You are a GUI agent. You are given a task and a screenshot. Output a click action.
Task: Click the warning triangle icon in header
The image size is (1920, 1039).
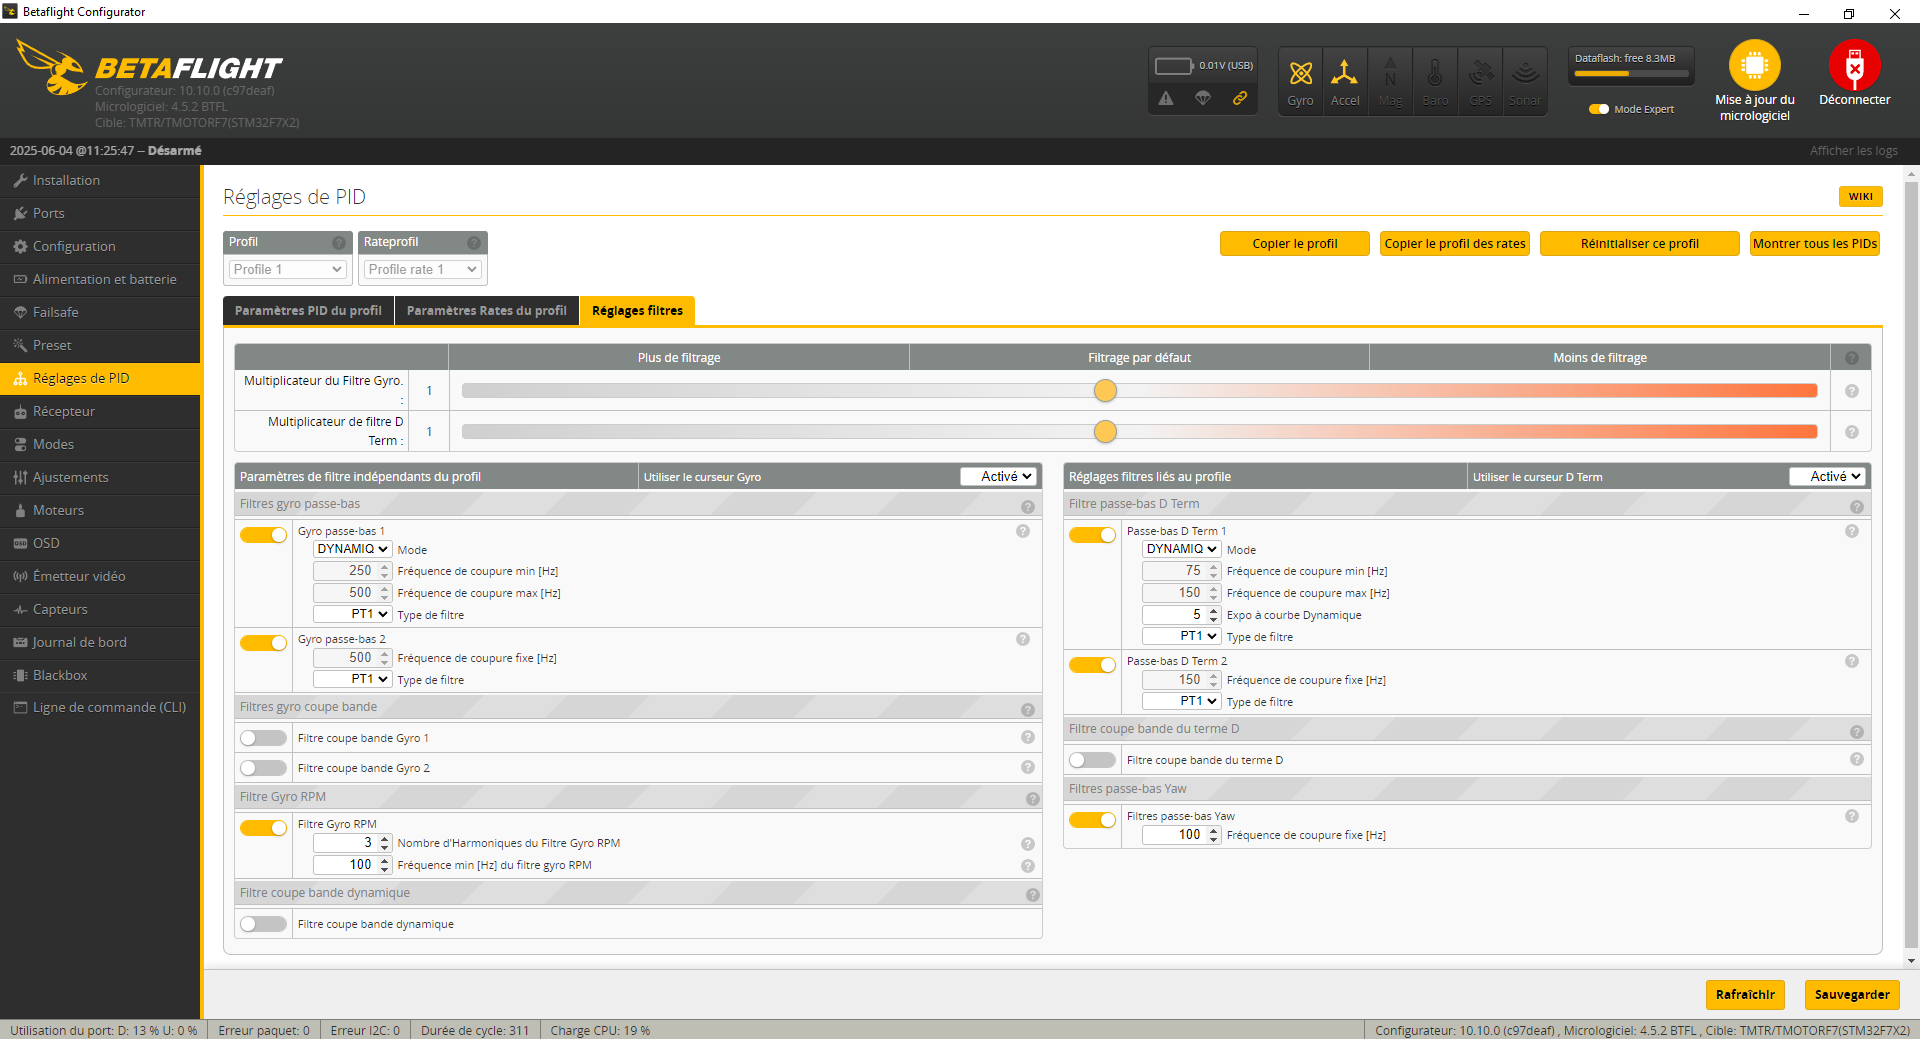click(1166, 98)
